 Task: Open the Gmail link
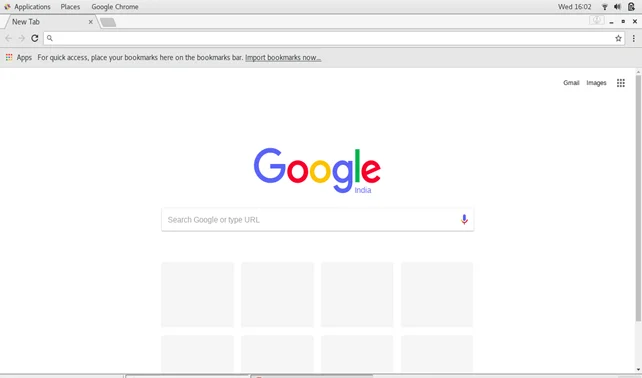click(571, 83)
